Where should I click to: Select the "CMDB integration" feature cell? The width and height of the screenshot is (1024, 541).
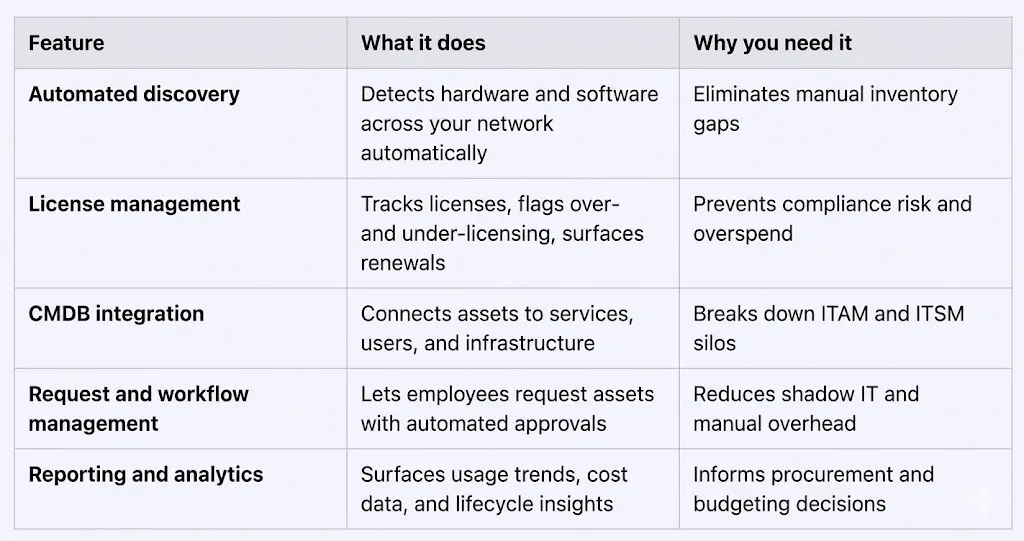pos(116,314)
